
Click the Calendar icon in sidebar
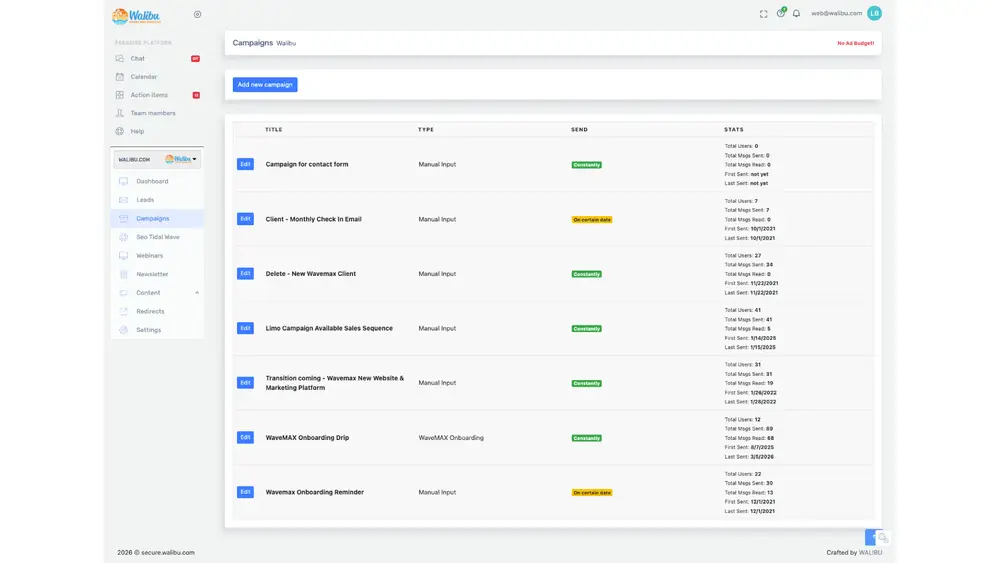119,77
